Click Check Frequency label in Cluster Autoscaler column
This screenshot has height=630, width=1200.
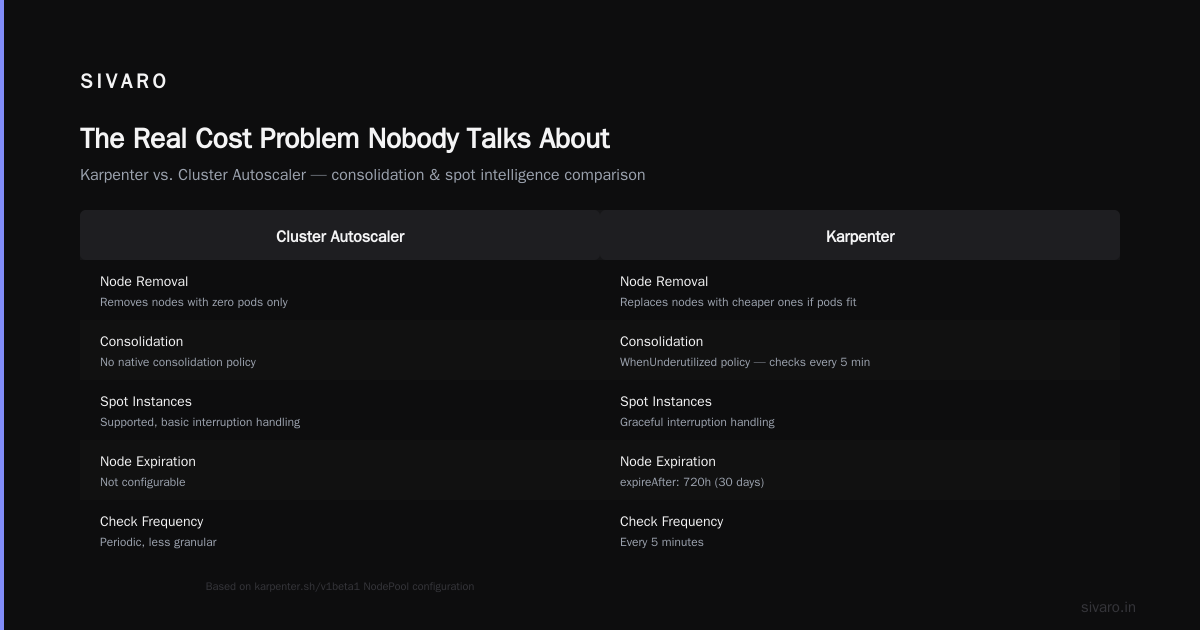click(152, 522)
